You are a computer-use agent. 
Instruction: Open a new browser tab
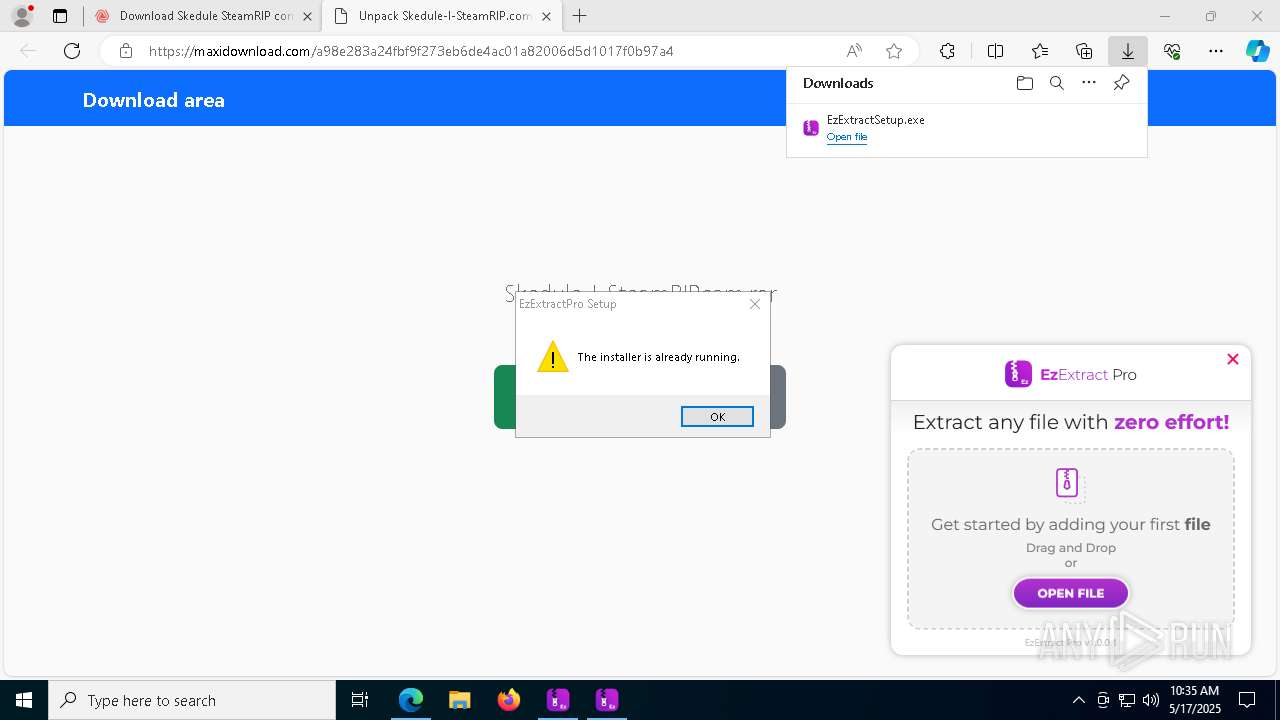(x=580, y=16)
